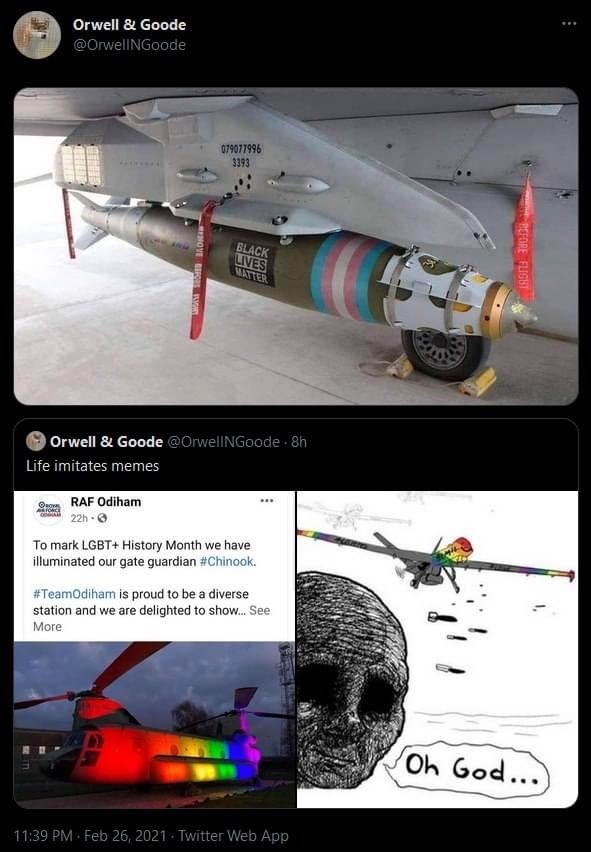Click the 11:39 PM Feb 26, 2021 timestamp
Screen dimensions: 591x852
coord(90,836)
